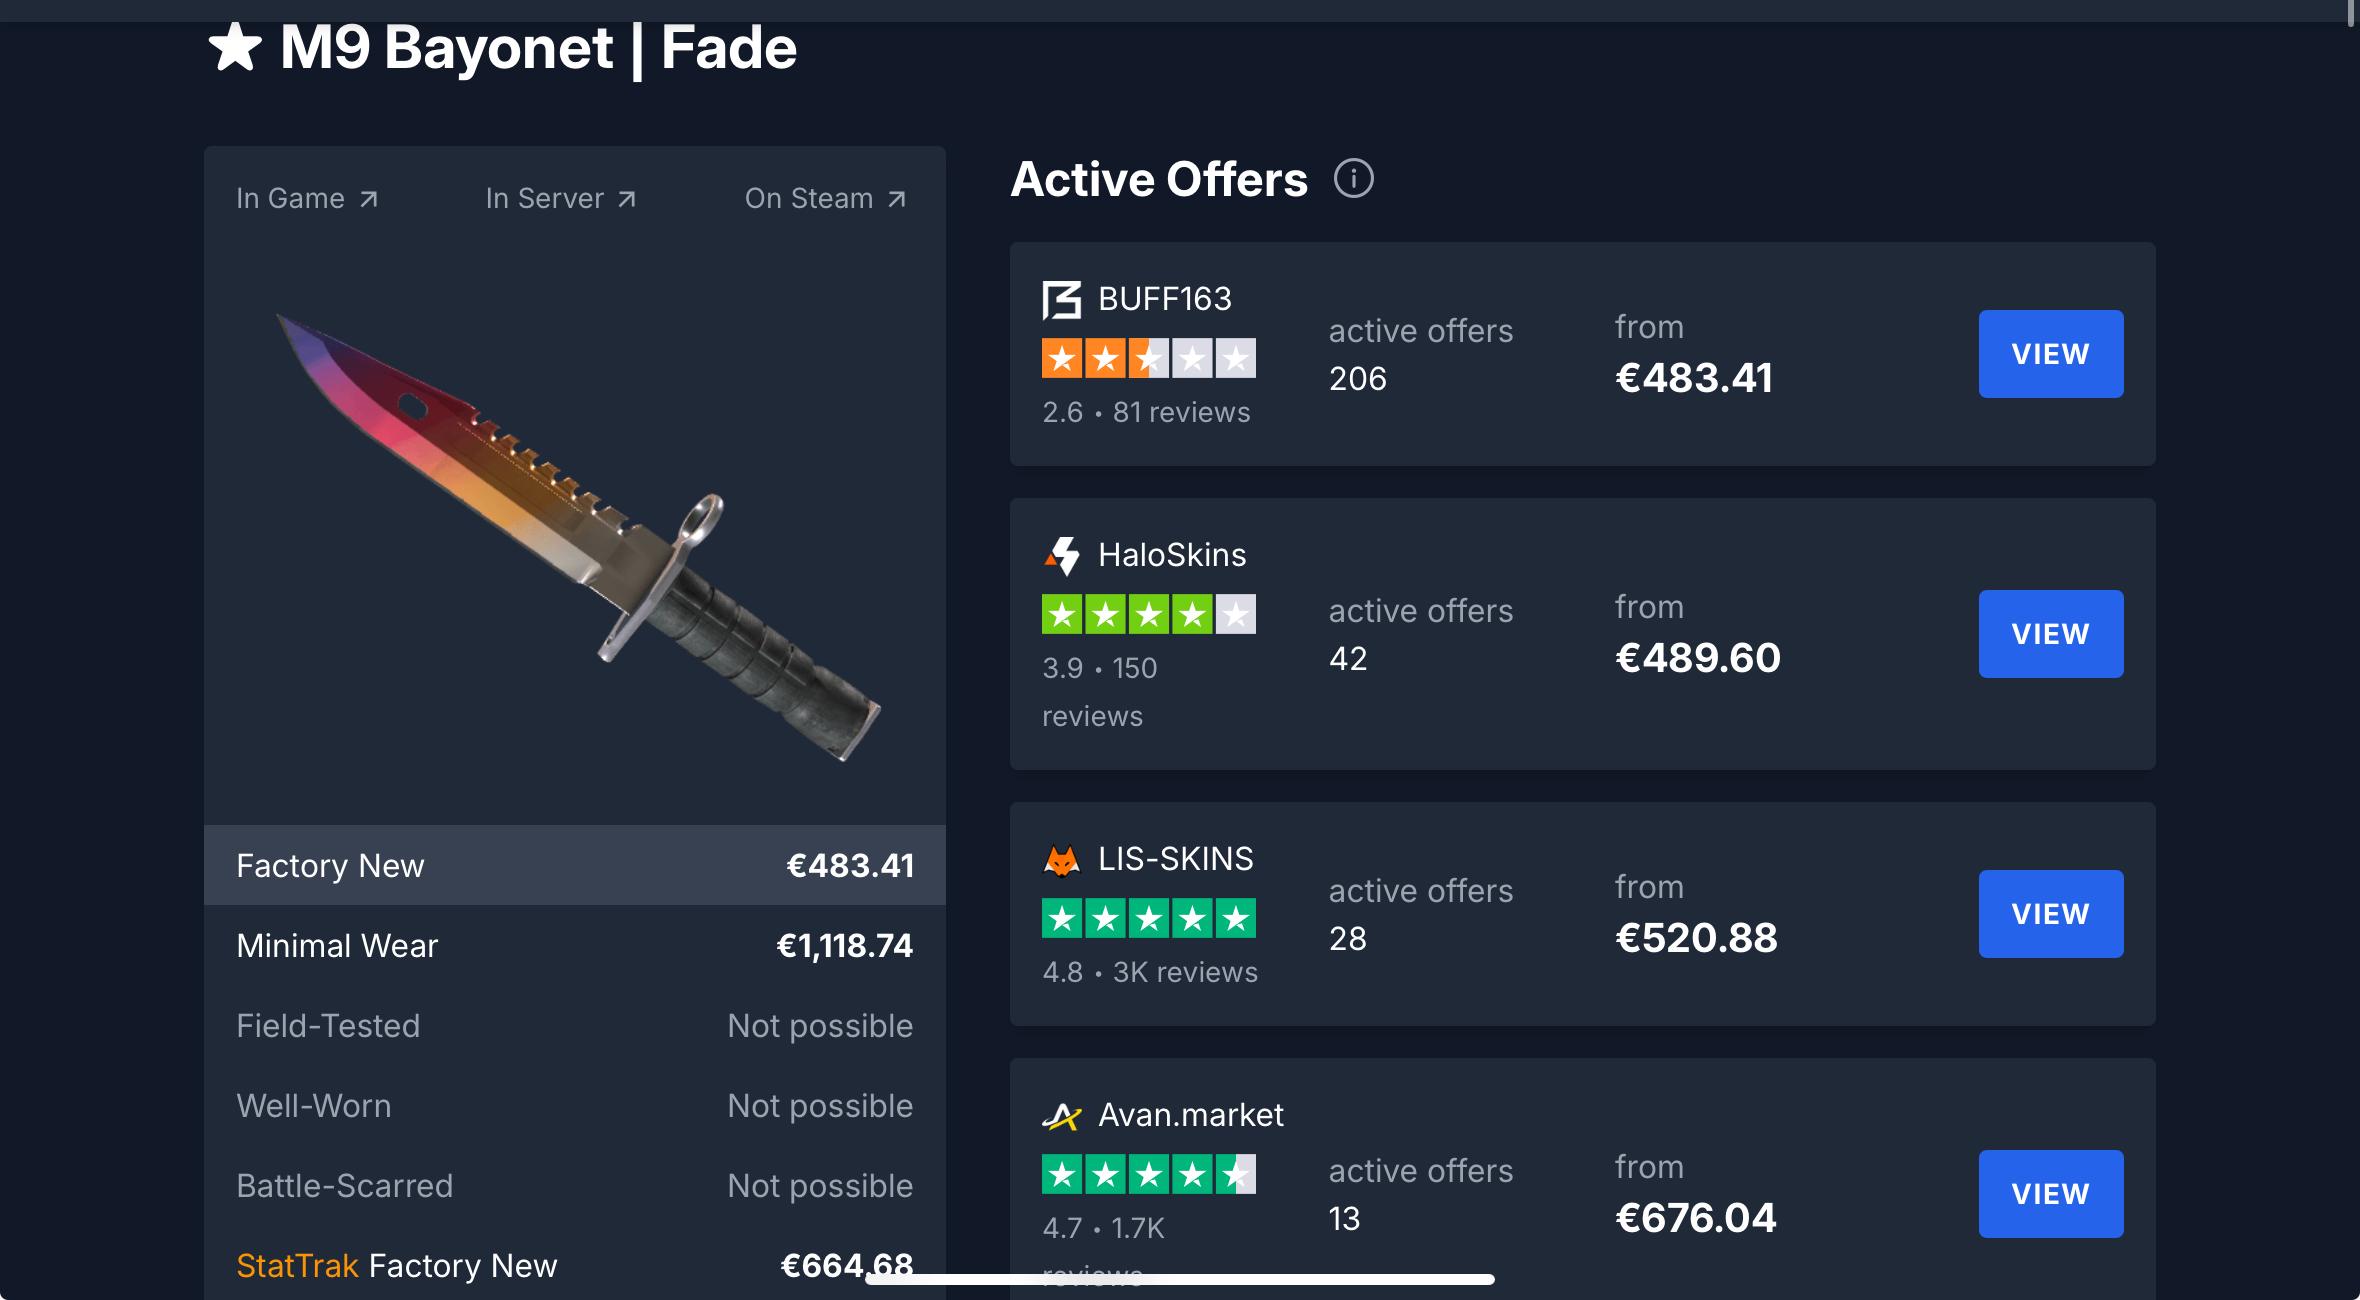This screenshot has height=1300, width=2360.
Task: Select the Minimal Wear price row
Action: (574, 945)
